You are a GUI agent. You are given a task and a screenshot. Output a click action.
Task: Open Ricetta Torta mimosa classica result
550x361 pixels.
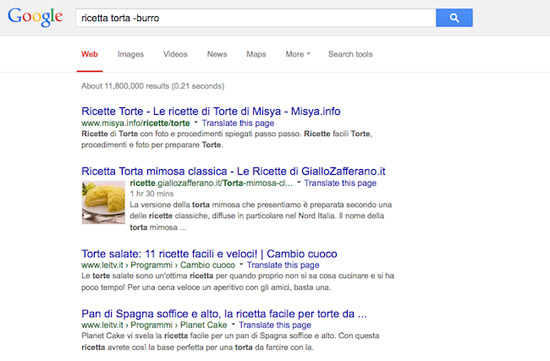click(233, 171)
